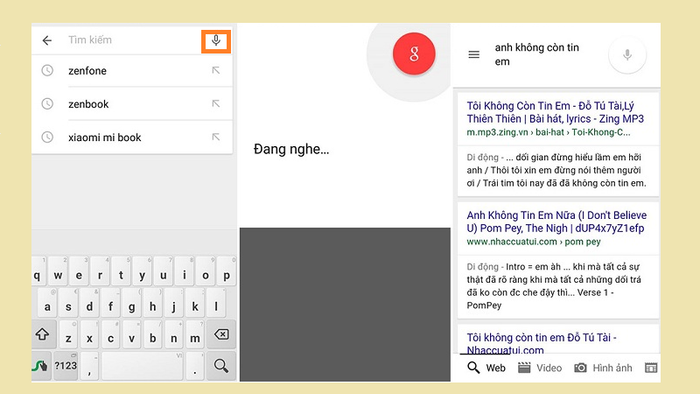This screenshot has height=394, width=700.
Task: Tap the l key on keyboard
Action: (216, 303)
